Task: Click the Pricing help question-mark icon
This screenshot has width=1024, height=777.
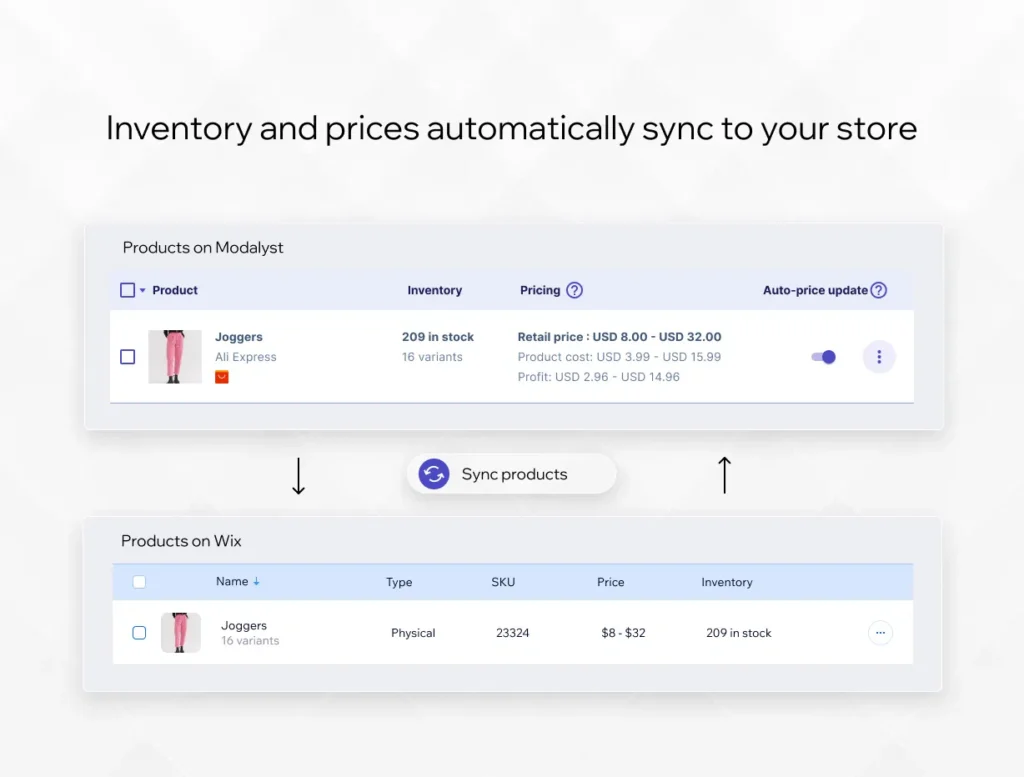Action: pyautogui.click(x=574, y=290)
